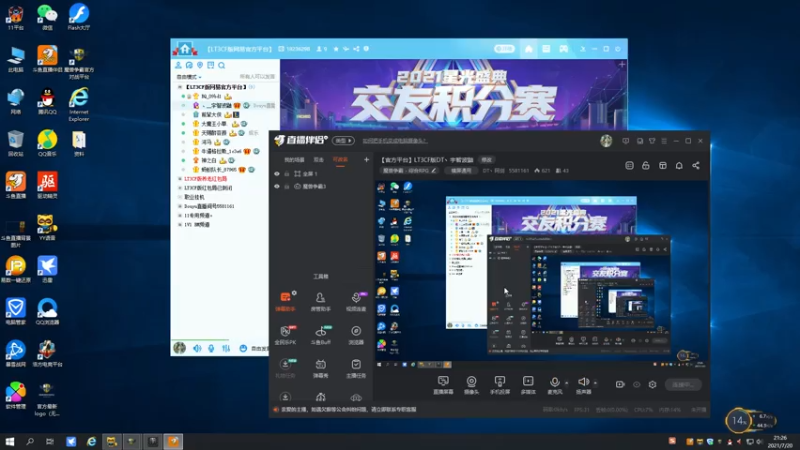This screenshot has height=450, width=800.
Task: Click the layout panel icon above preview
Action: (x=663, y=165)
